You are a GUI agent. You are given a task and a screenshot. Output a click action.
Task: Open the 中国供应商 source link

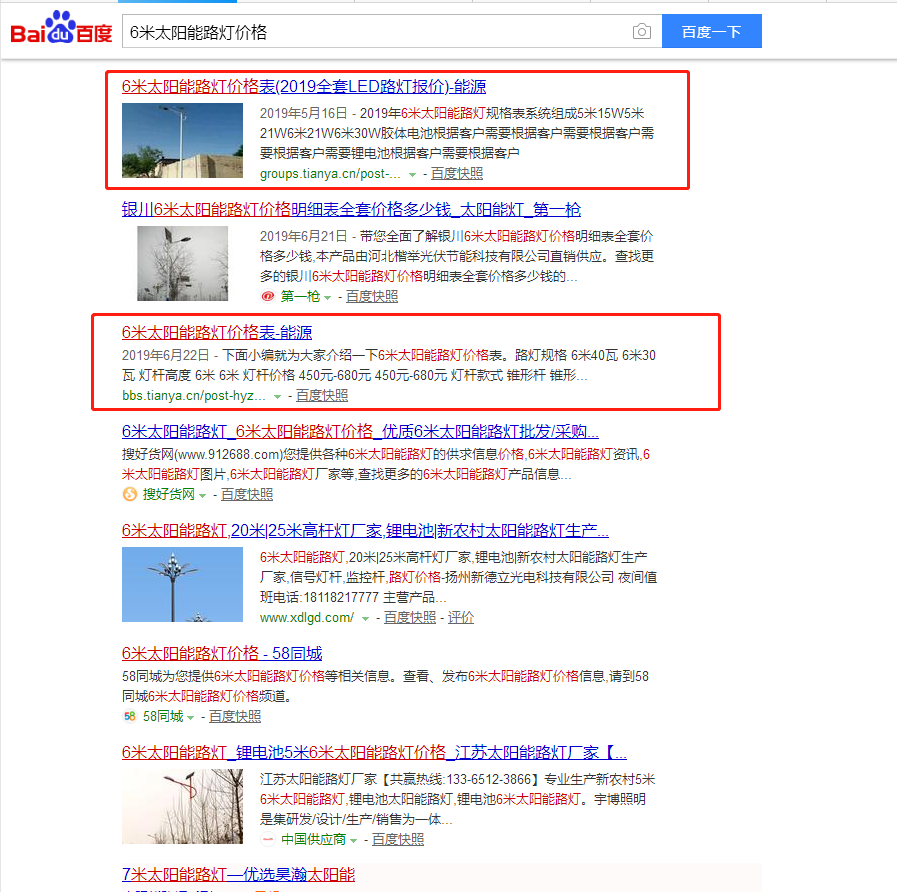pyautogui.click(x=313, y=839)
